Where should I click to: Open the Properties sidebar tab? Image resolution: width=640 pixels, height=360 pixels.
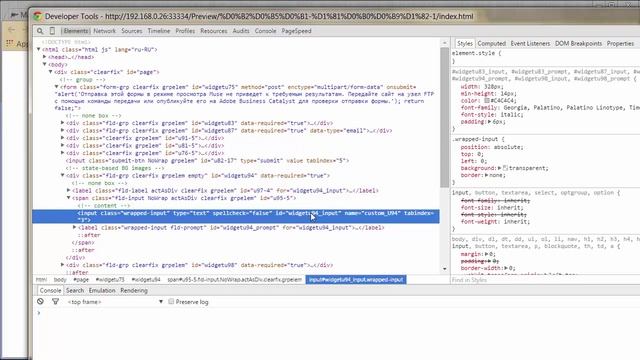[x=620, y=43]
